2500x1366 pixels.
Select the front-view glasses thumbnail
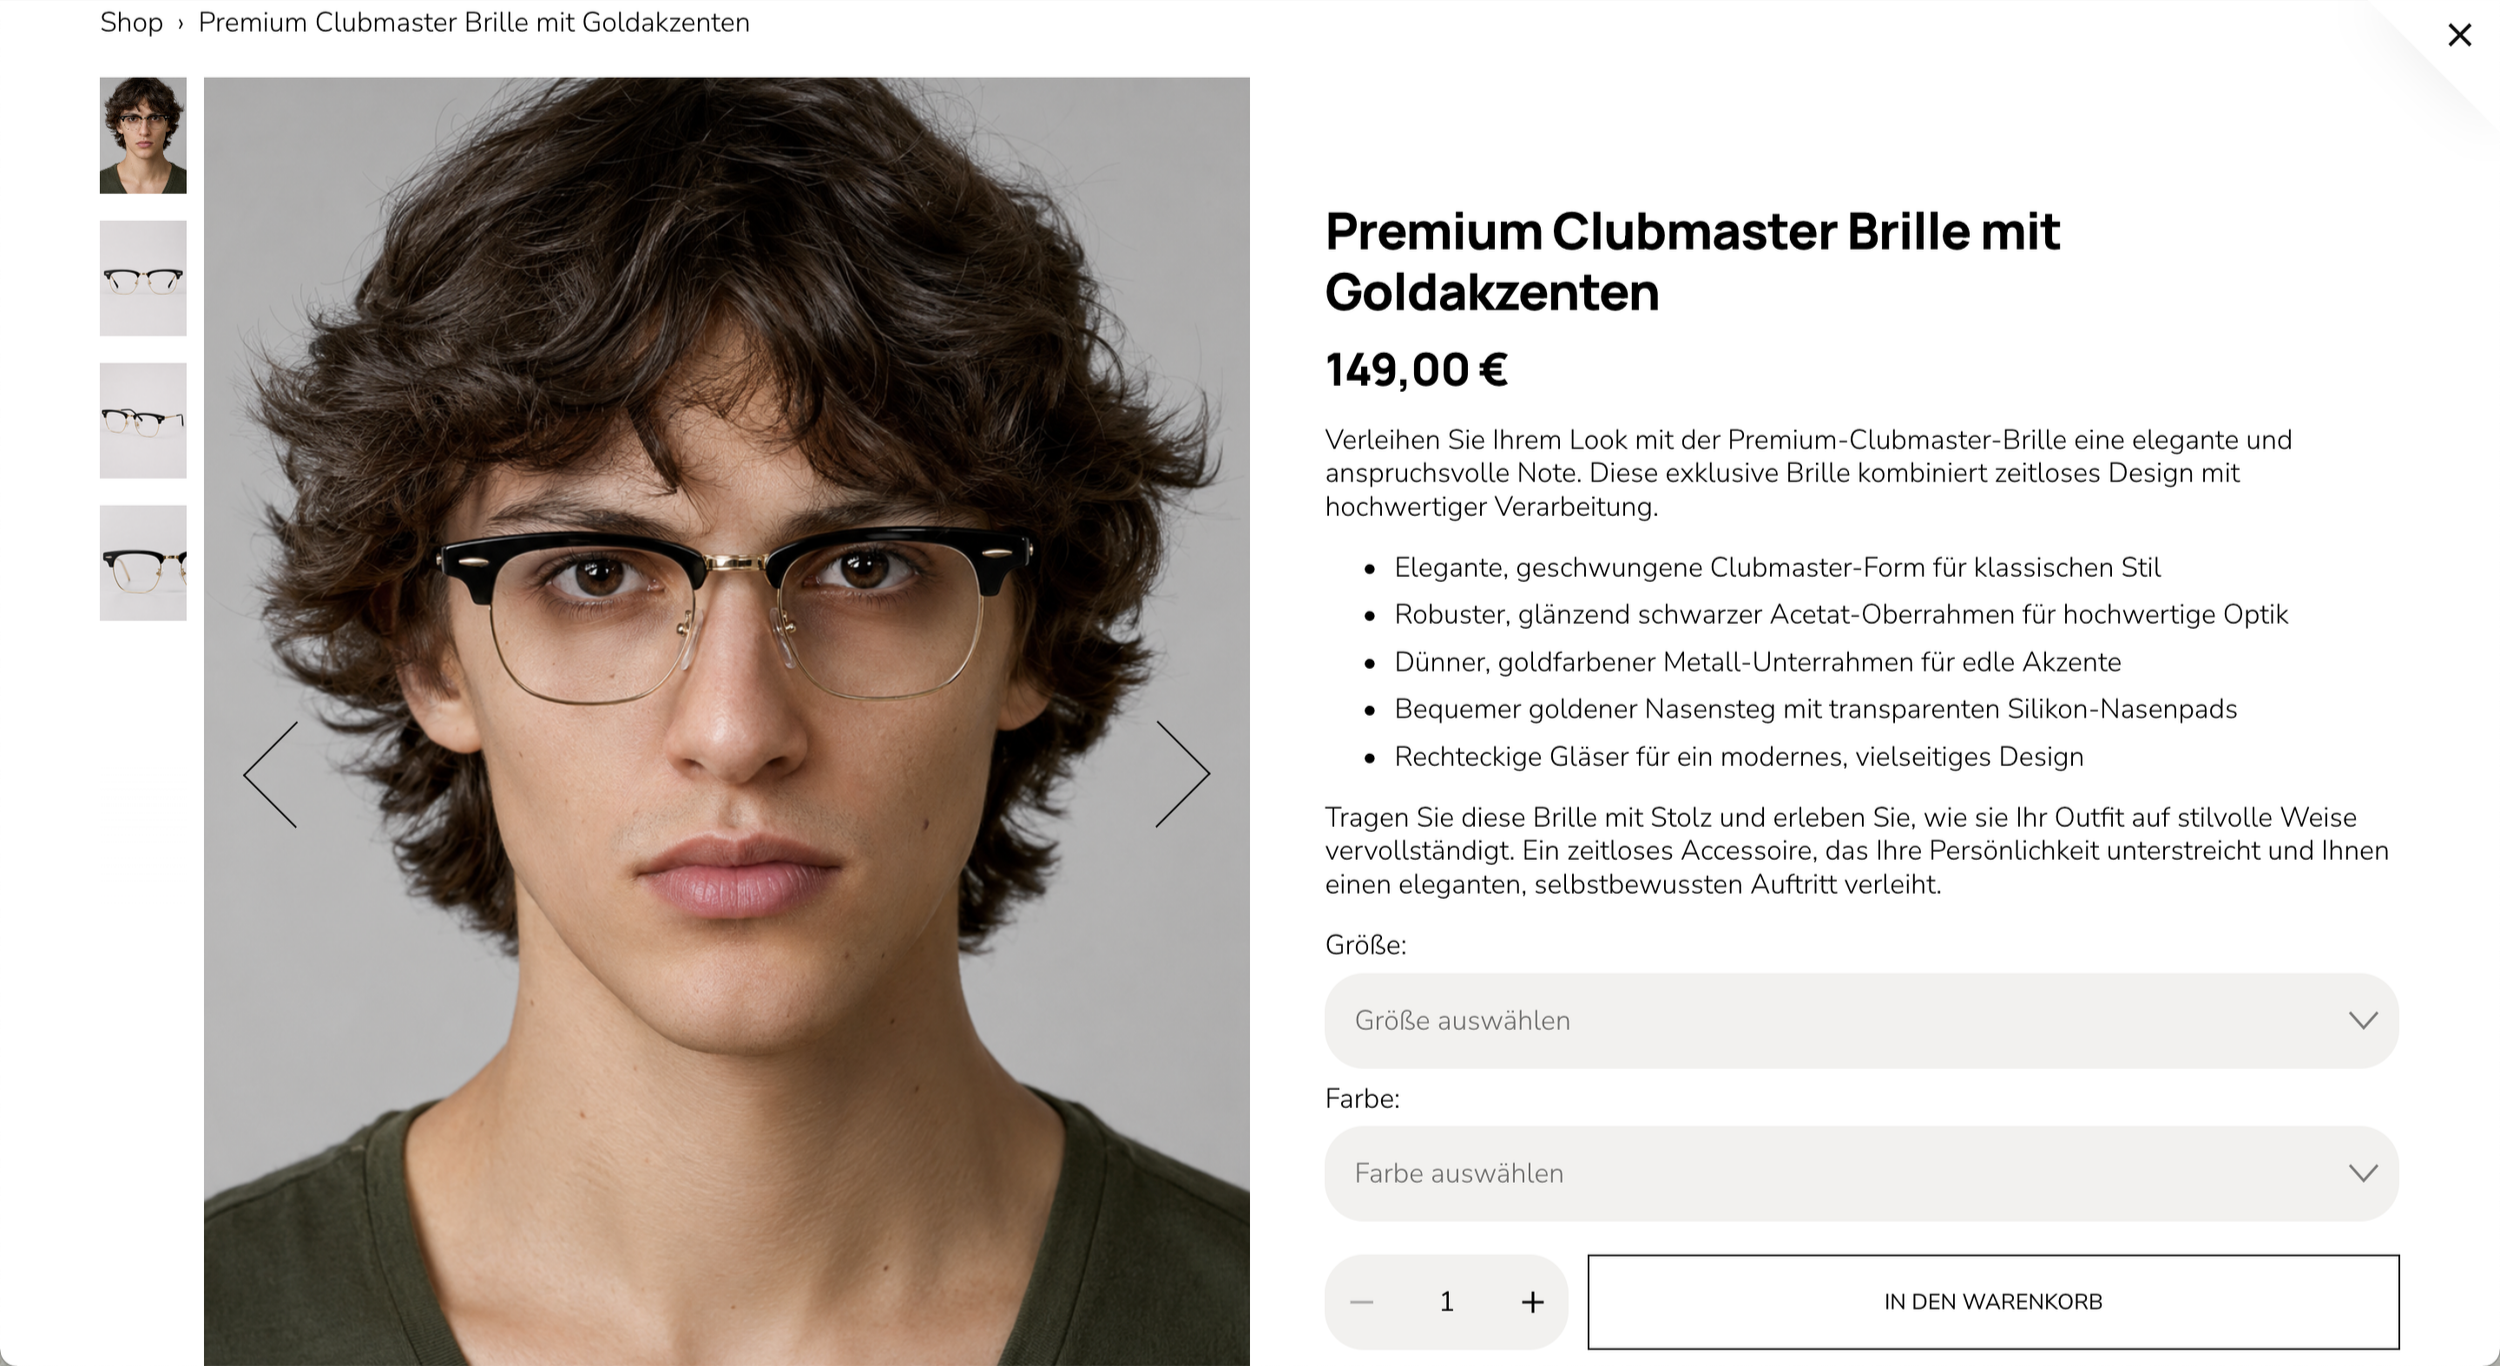(x=143, y=278)
